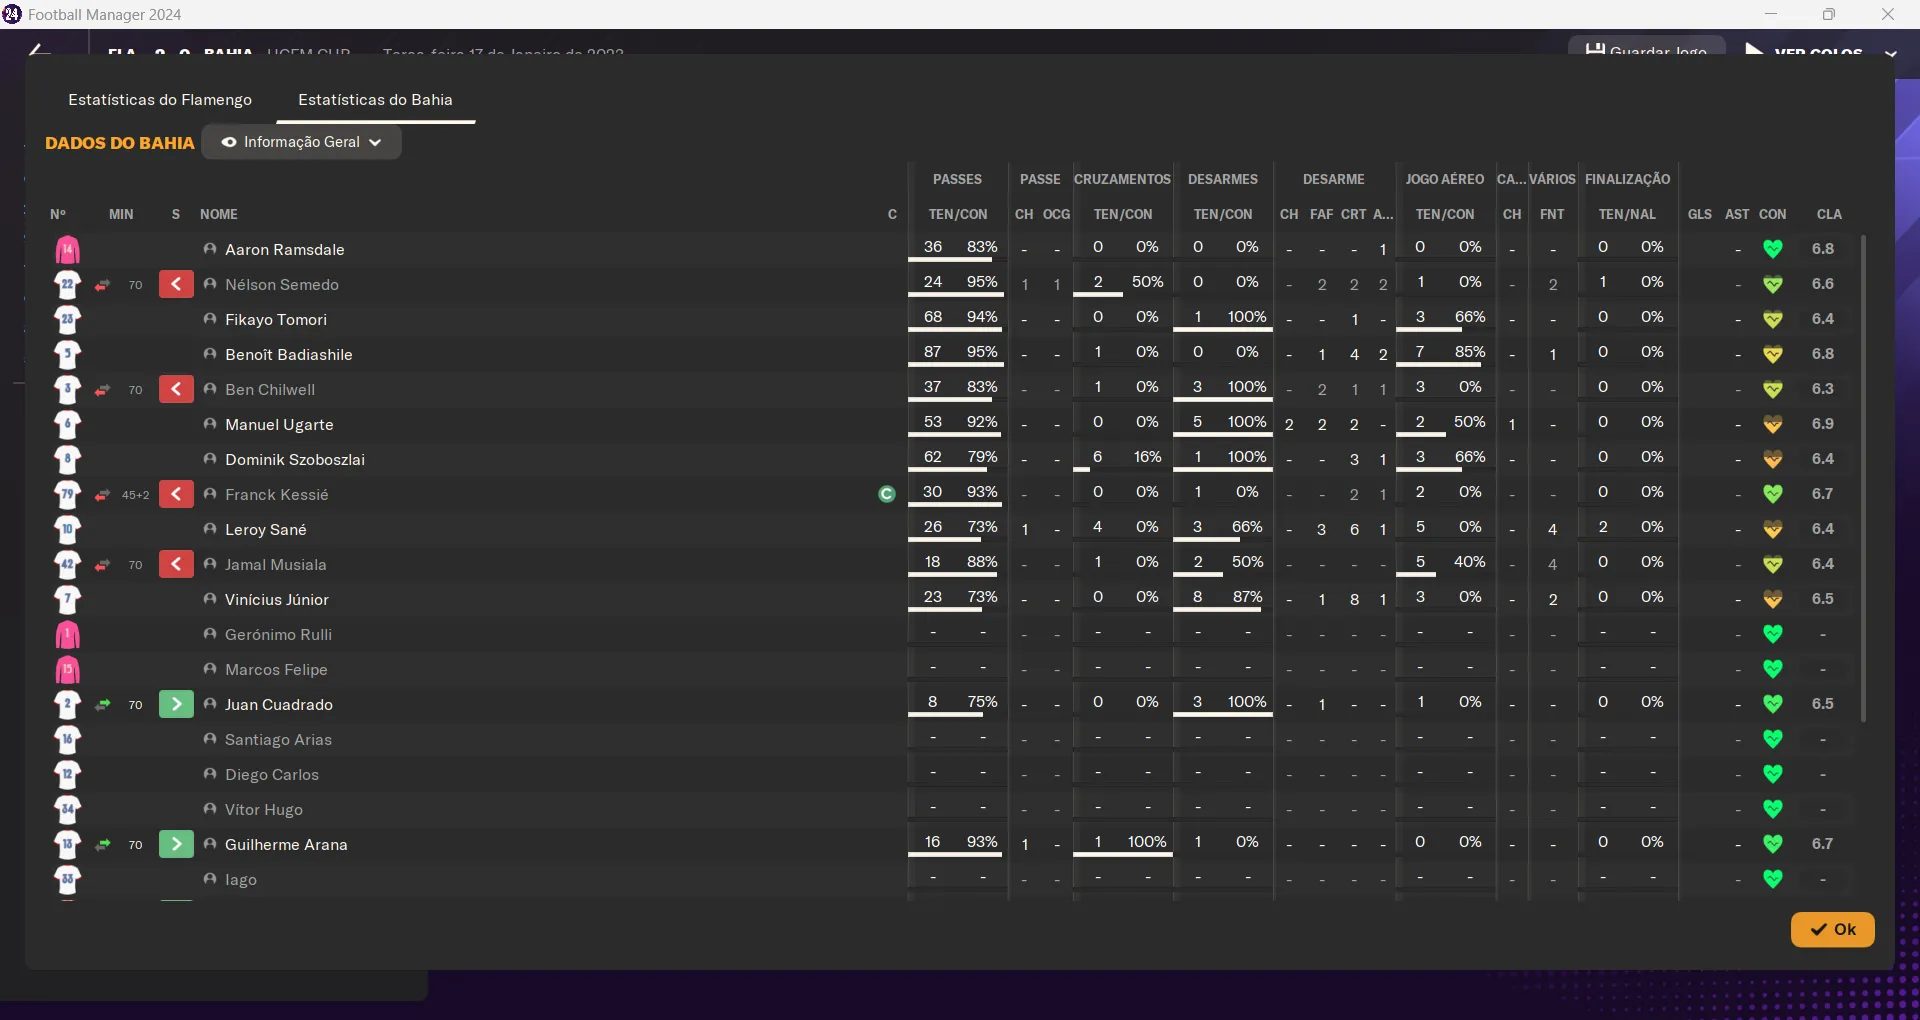Sort by the NOME column header
1920x1020 pixels.
point(218,214)
